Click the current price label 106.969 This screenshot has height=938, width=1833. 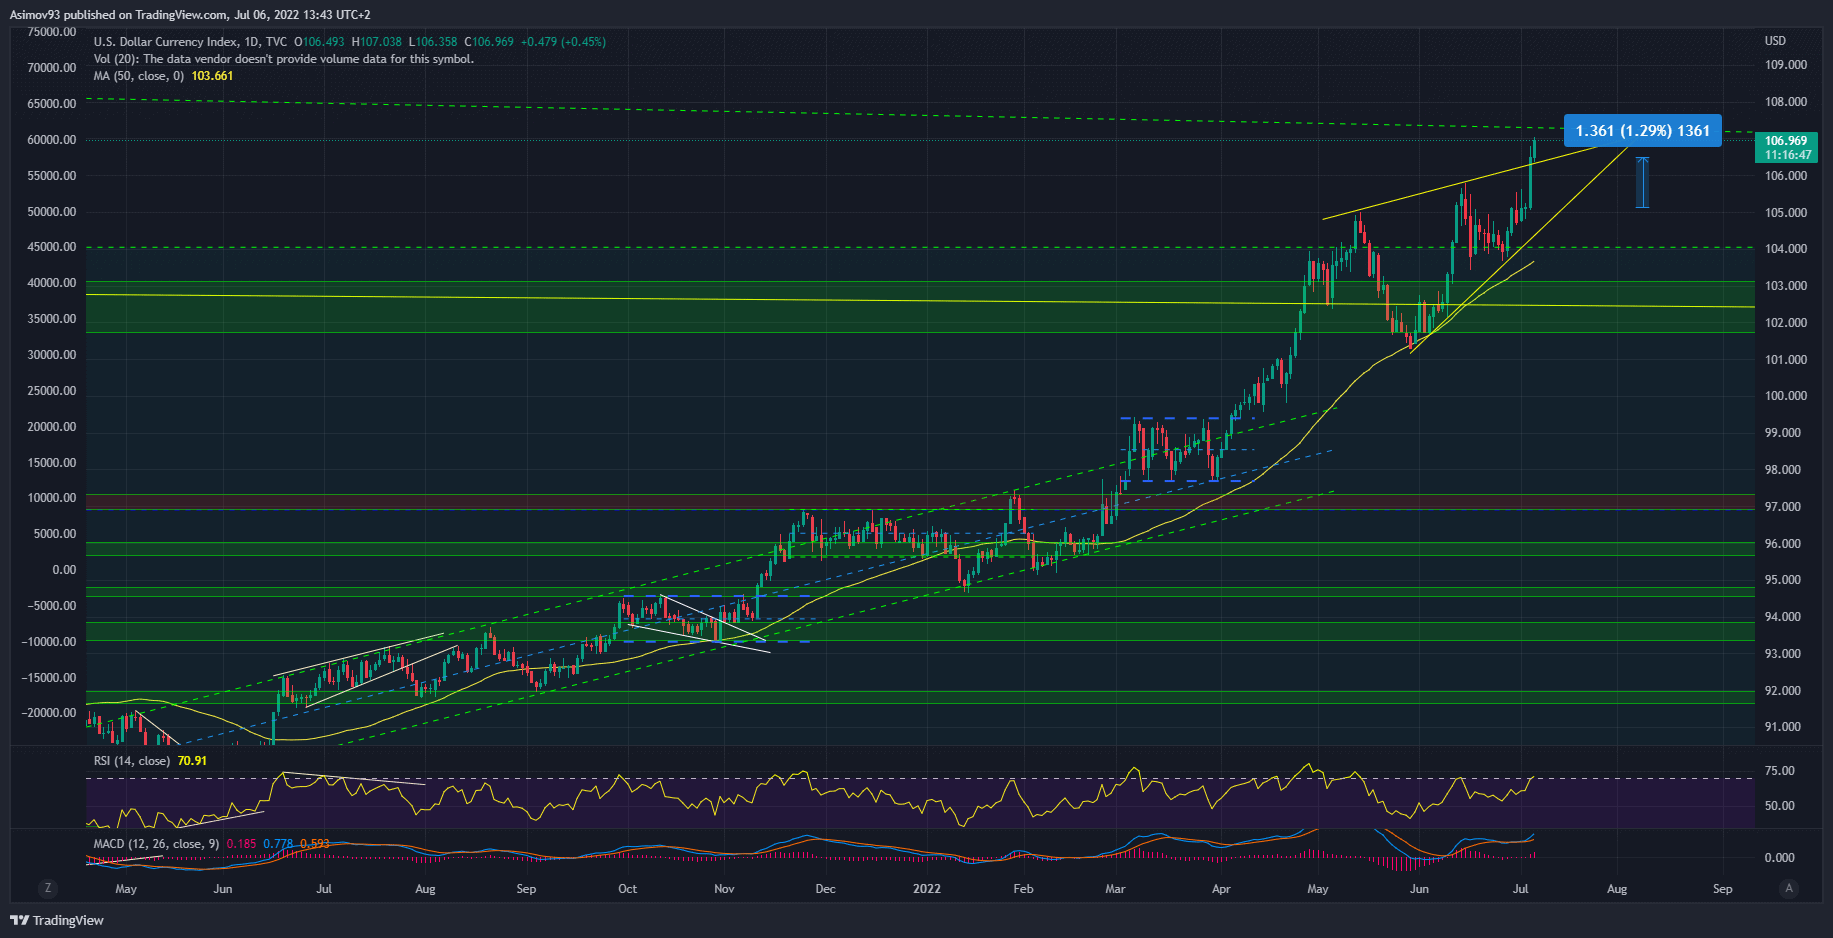1786,141
